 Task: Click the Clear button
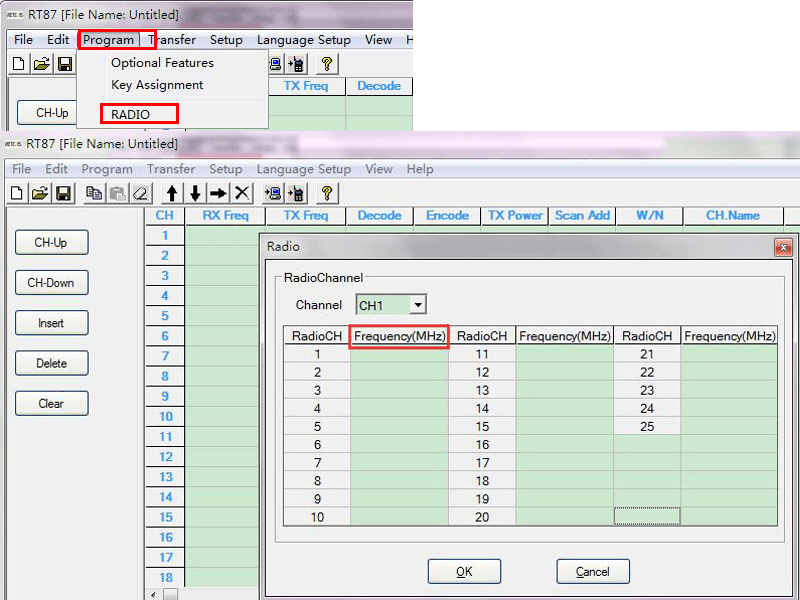(51, 404)
